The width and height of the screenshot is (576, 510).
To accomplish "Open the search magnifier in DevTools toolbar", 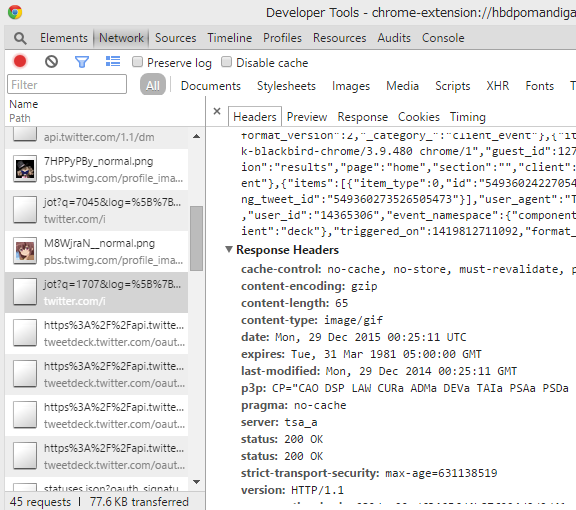I will tap(20, 38).
